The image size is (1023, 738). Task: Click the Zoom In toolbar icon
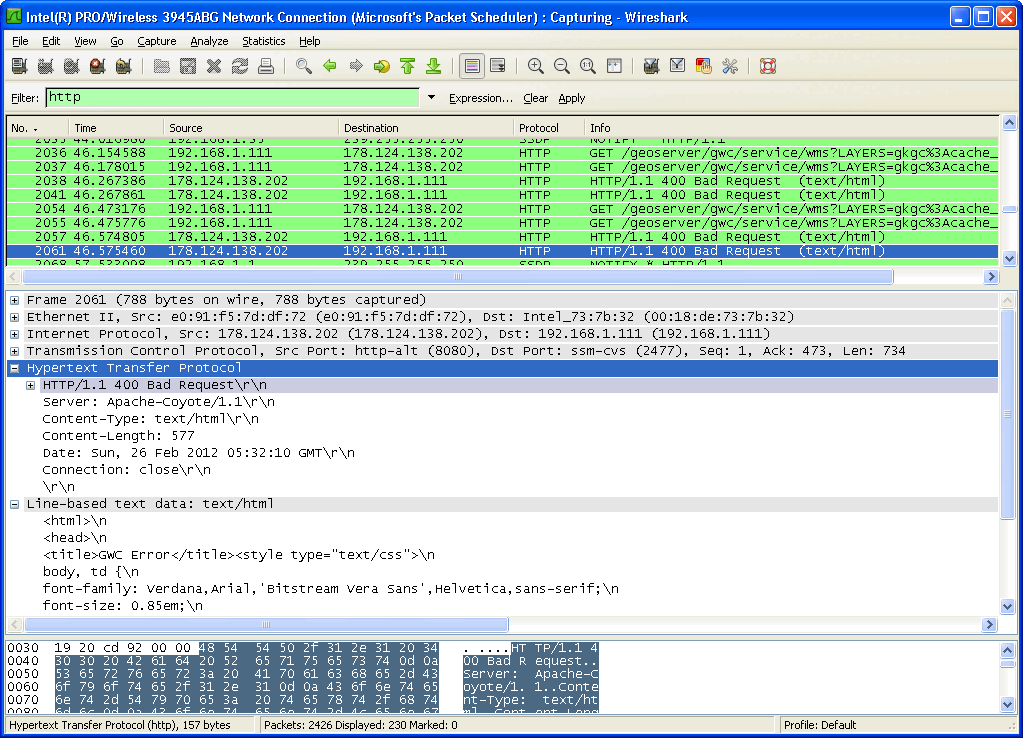tap(536, 67)
